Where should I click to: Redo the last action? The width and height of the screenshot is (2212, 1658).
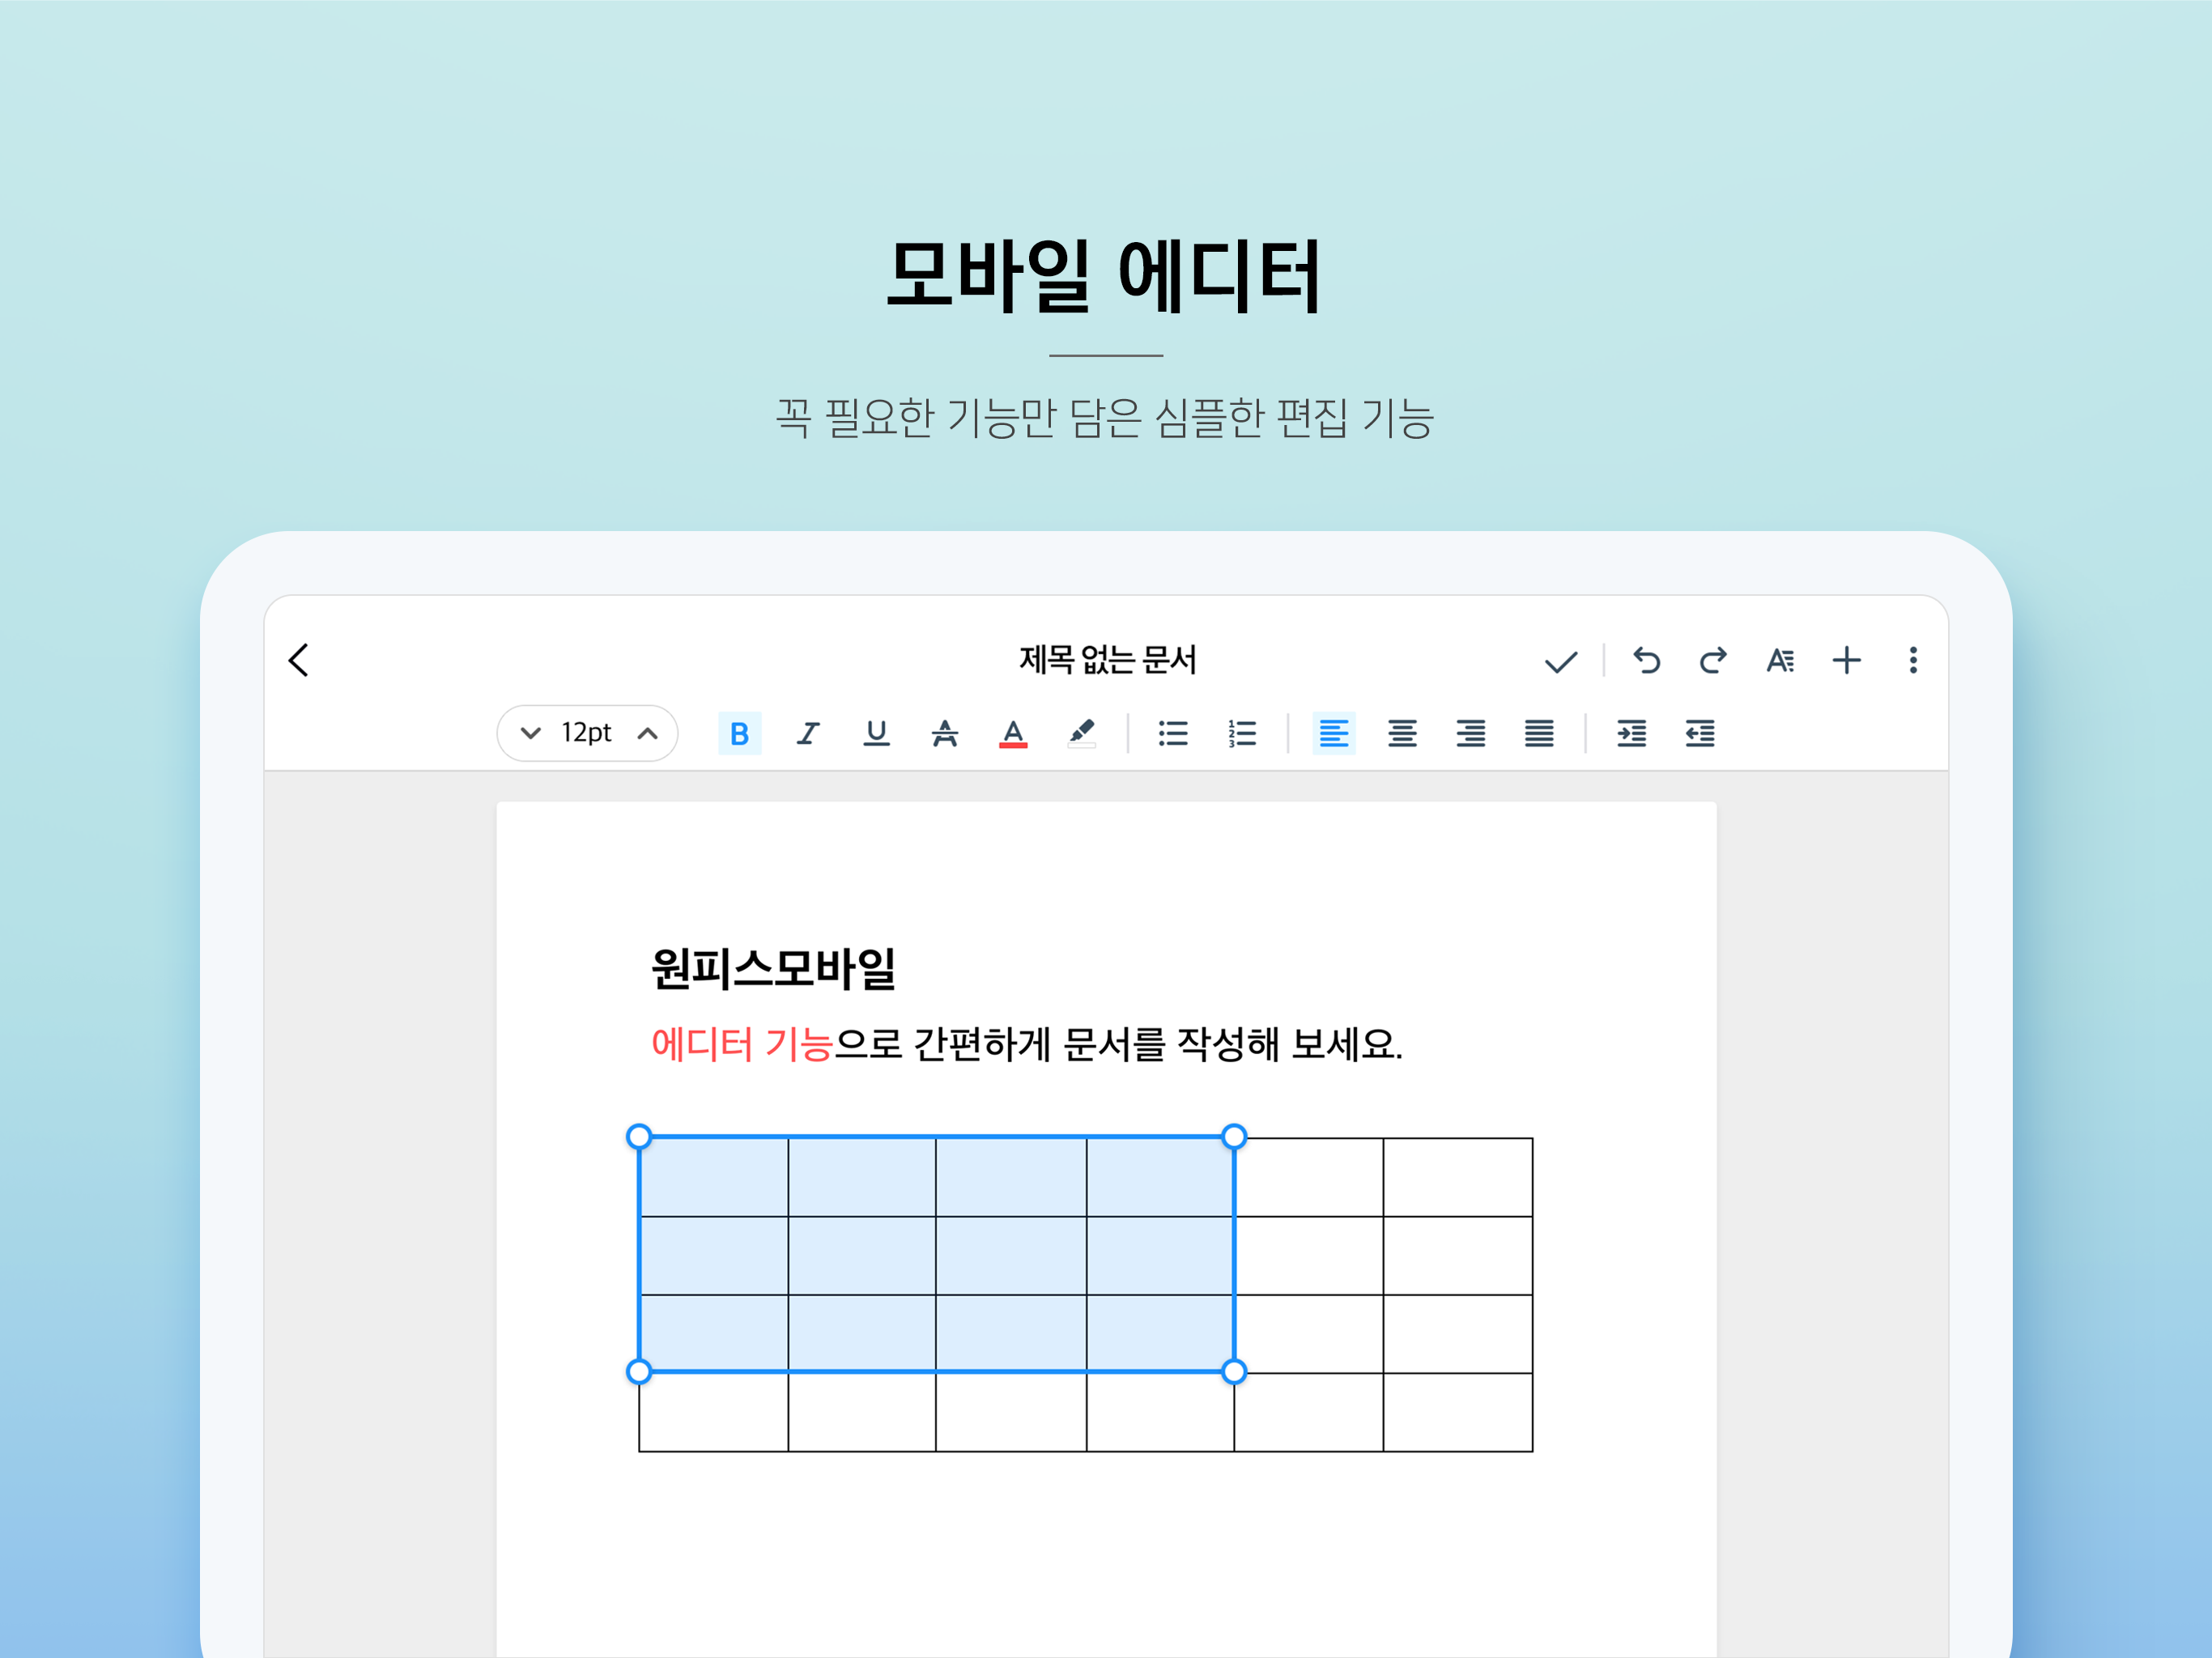[x=1713, y=660]
